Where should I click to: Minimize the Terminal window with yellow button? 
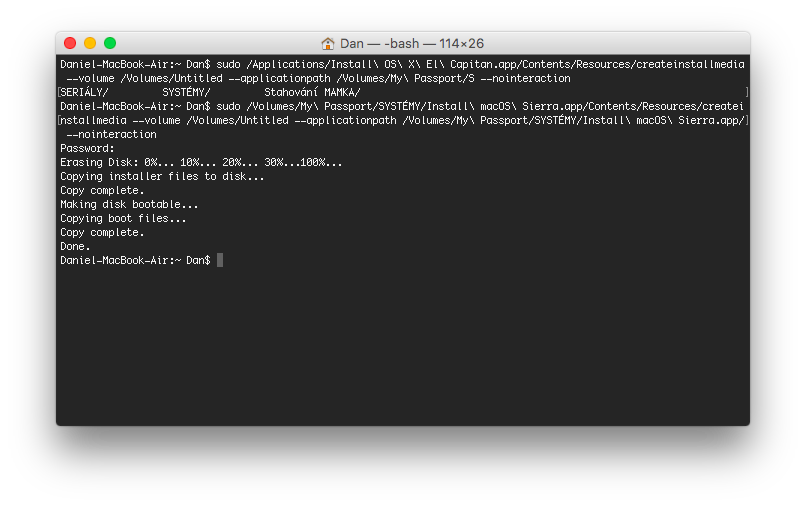click(x=90, y=43)
